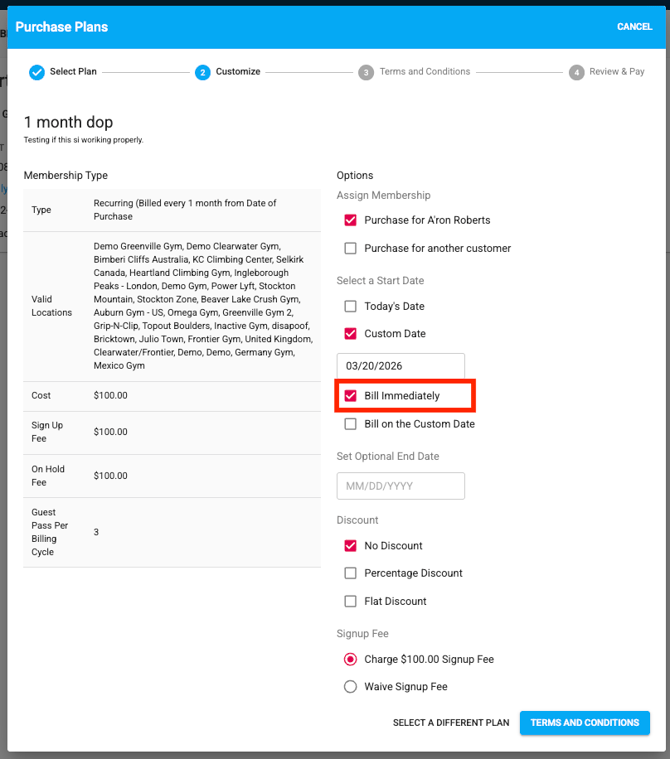This screenshot has width=670, height=759.
Task: Uncheck Purchase for A'ron Roberts
Action: point(350,220)
